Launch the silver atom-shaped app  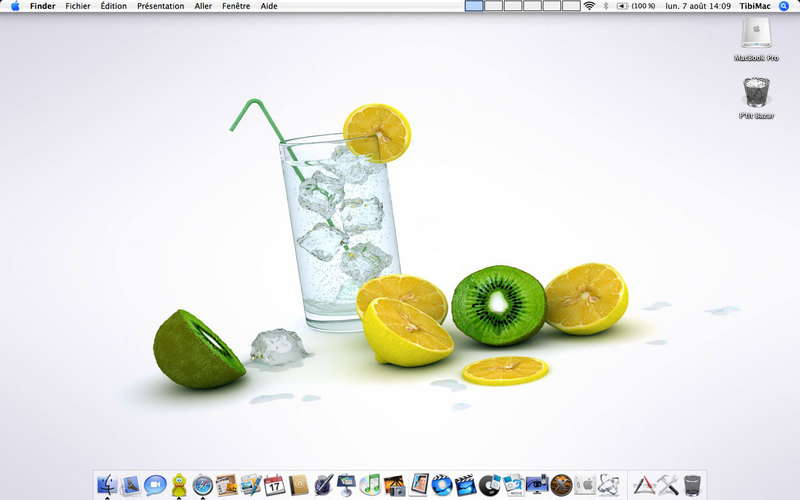tap(609, 485)
